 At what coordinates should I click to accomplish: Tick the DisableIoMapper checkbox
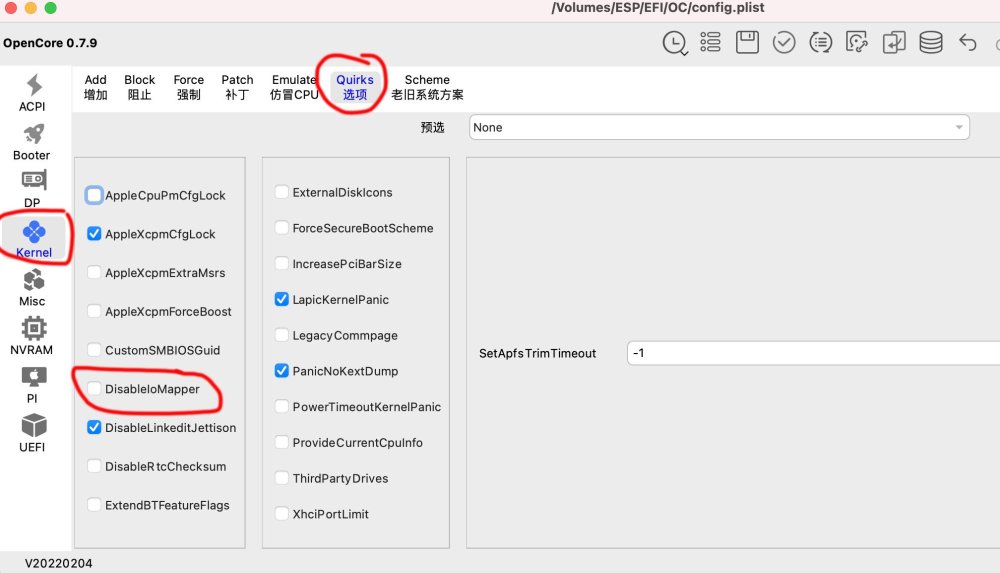[94, 389]
